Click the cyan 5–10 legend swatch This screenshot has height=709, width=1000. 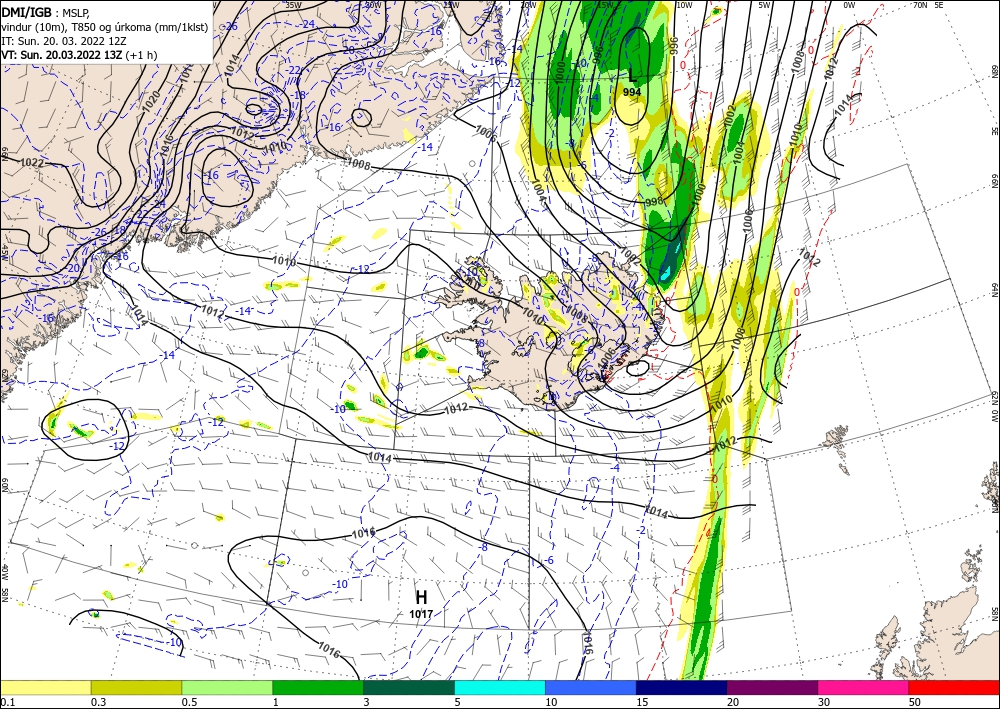[499, 687]
